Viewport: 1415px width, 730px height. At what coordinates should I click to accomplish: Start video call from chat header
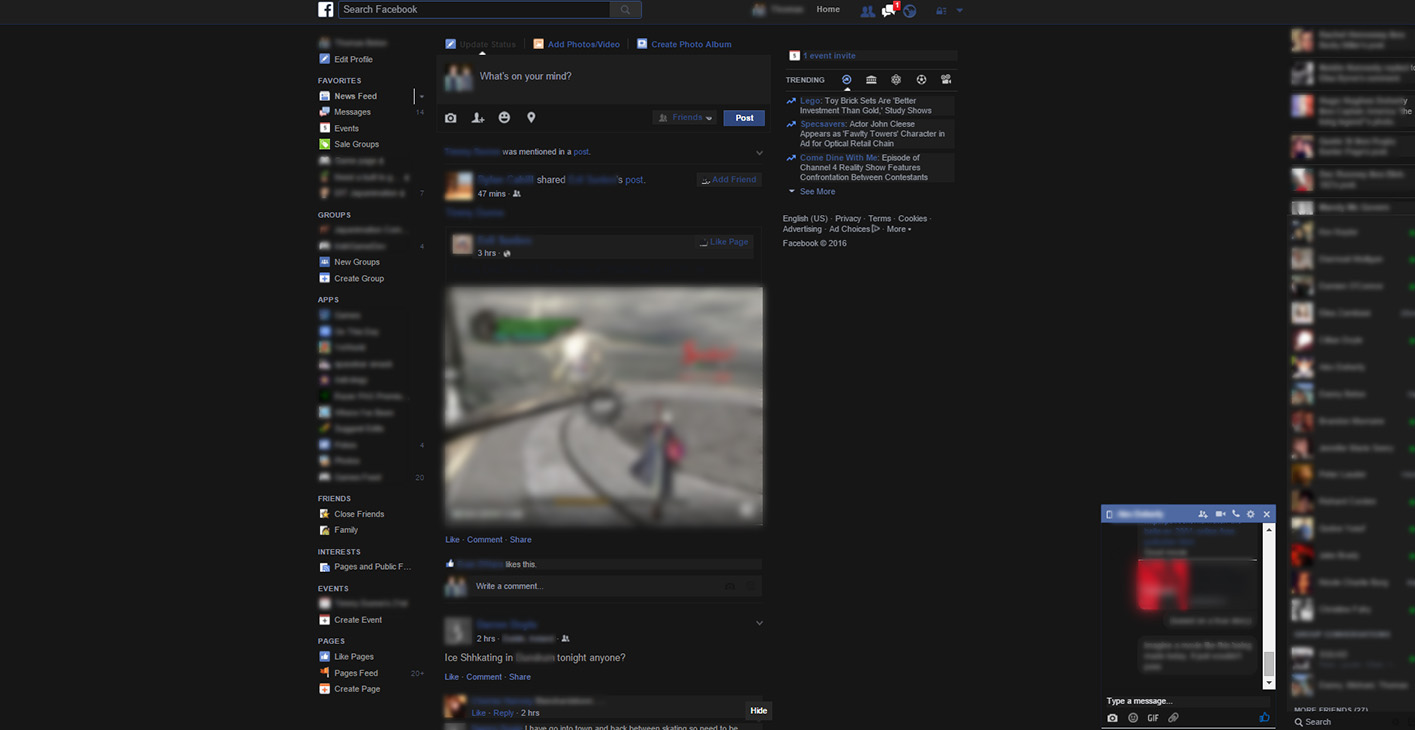pyautogui.click(x=1221, y=514)
